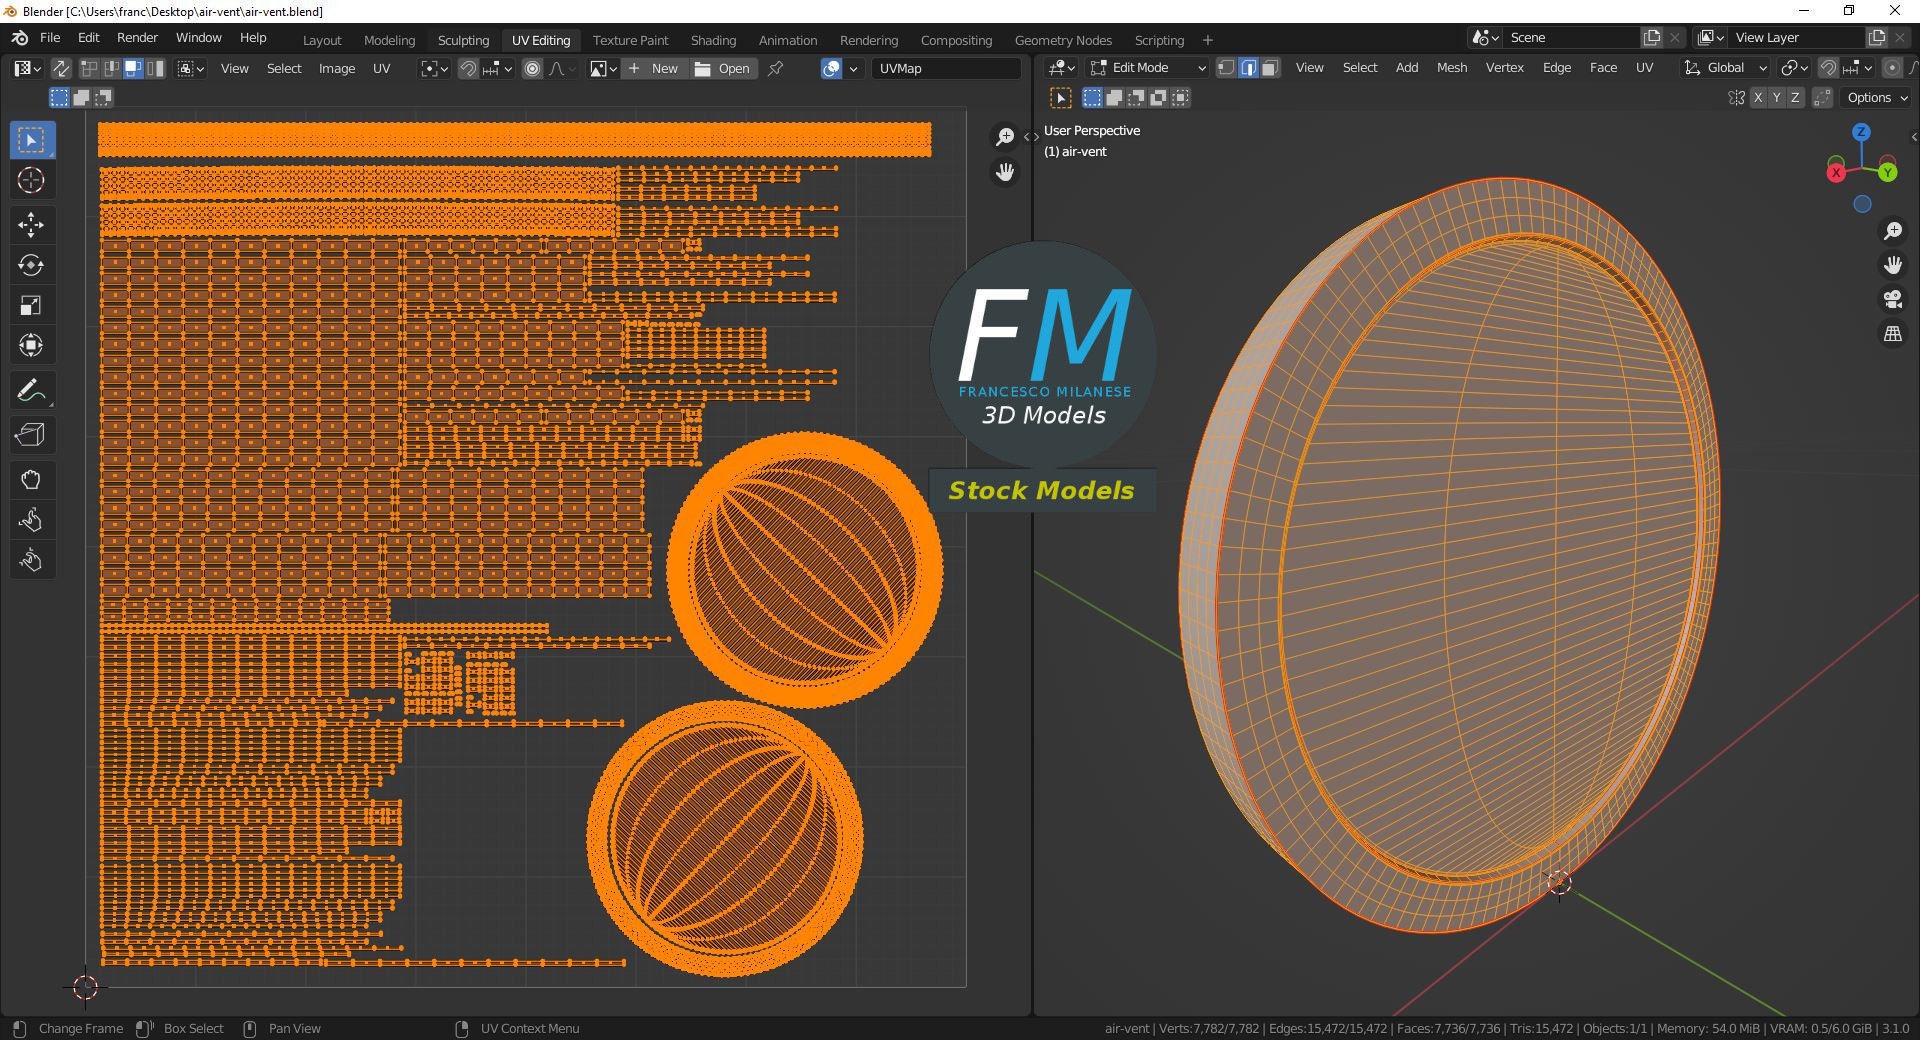
Task: Select the Pinch sculpt tool
Action: pyautogui.click(x=31, y=560)
